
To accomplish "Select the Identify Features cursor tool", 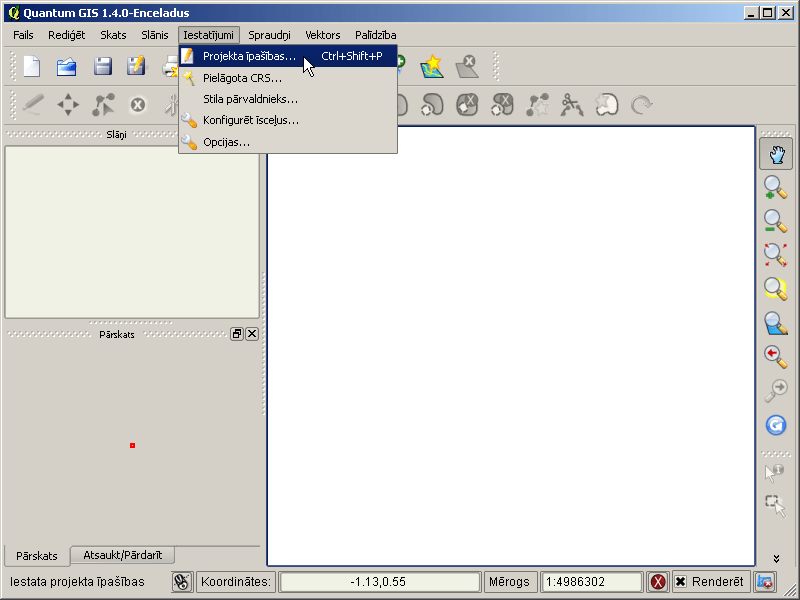I will click(774, 472).
